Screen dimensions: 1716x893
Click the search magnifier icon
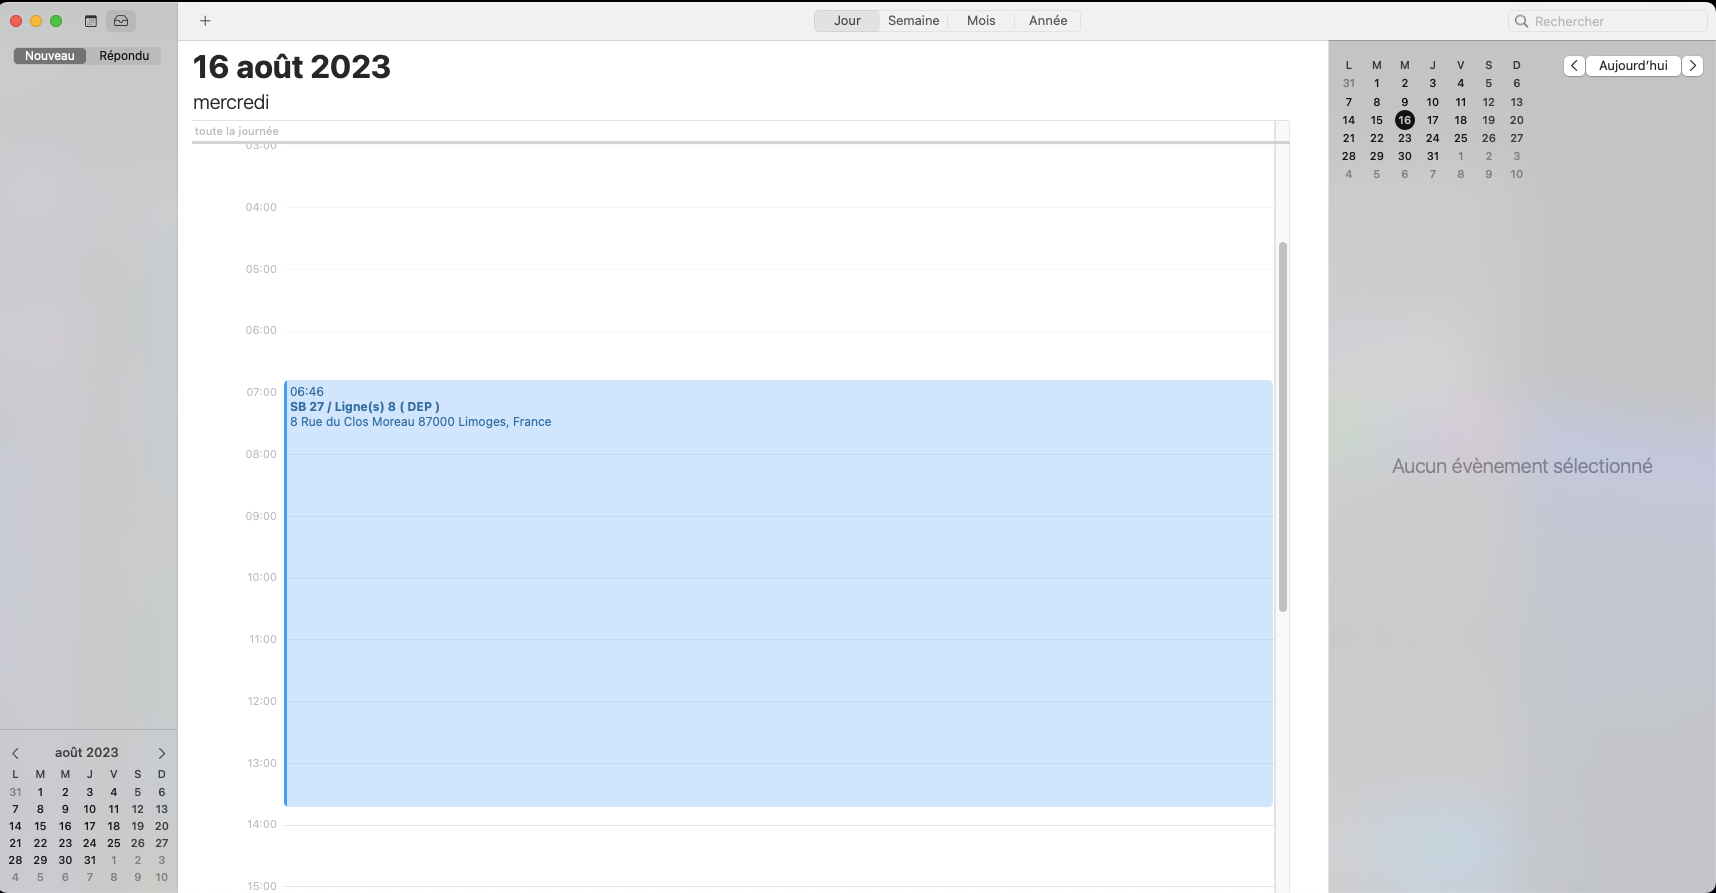pos(1522,21)
